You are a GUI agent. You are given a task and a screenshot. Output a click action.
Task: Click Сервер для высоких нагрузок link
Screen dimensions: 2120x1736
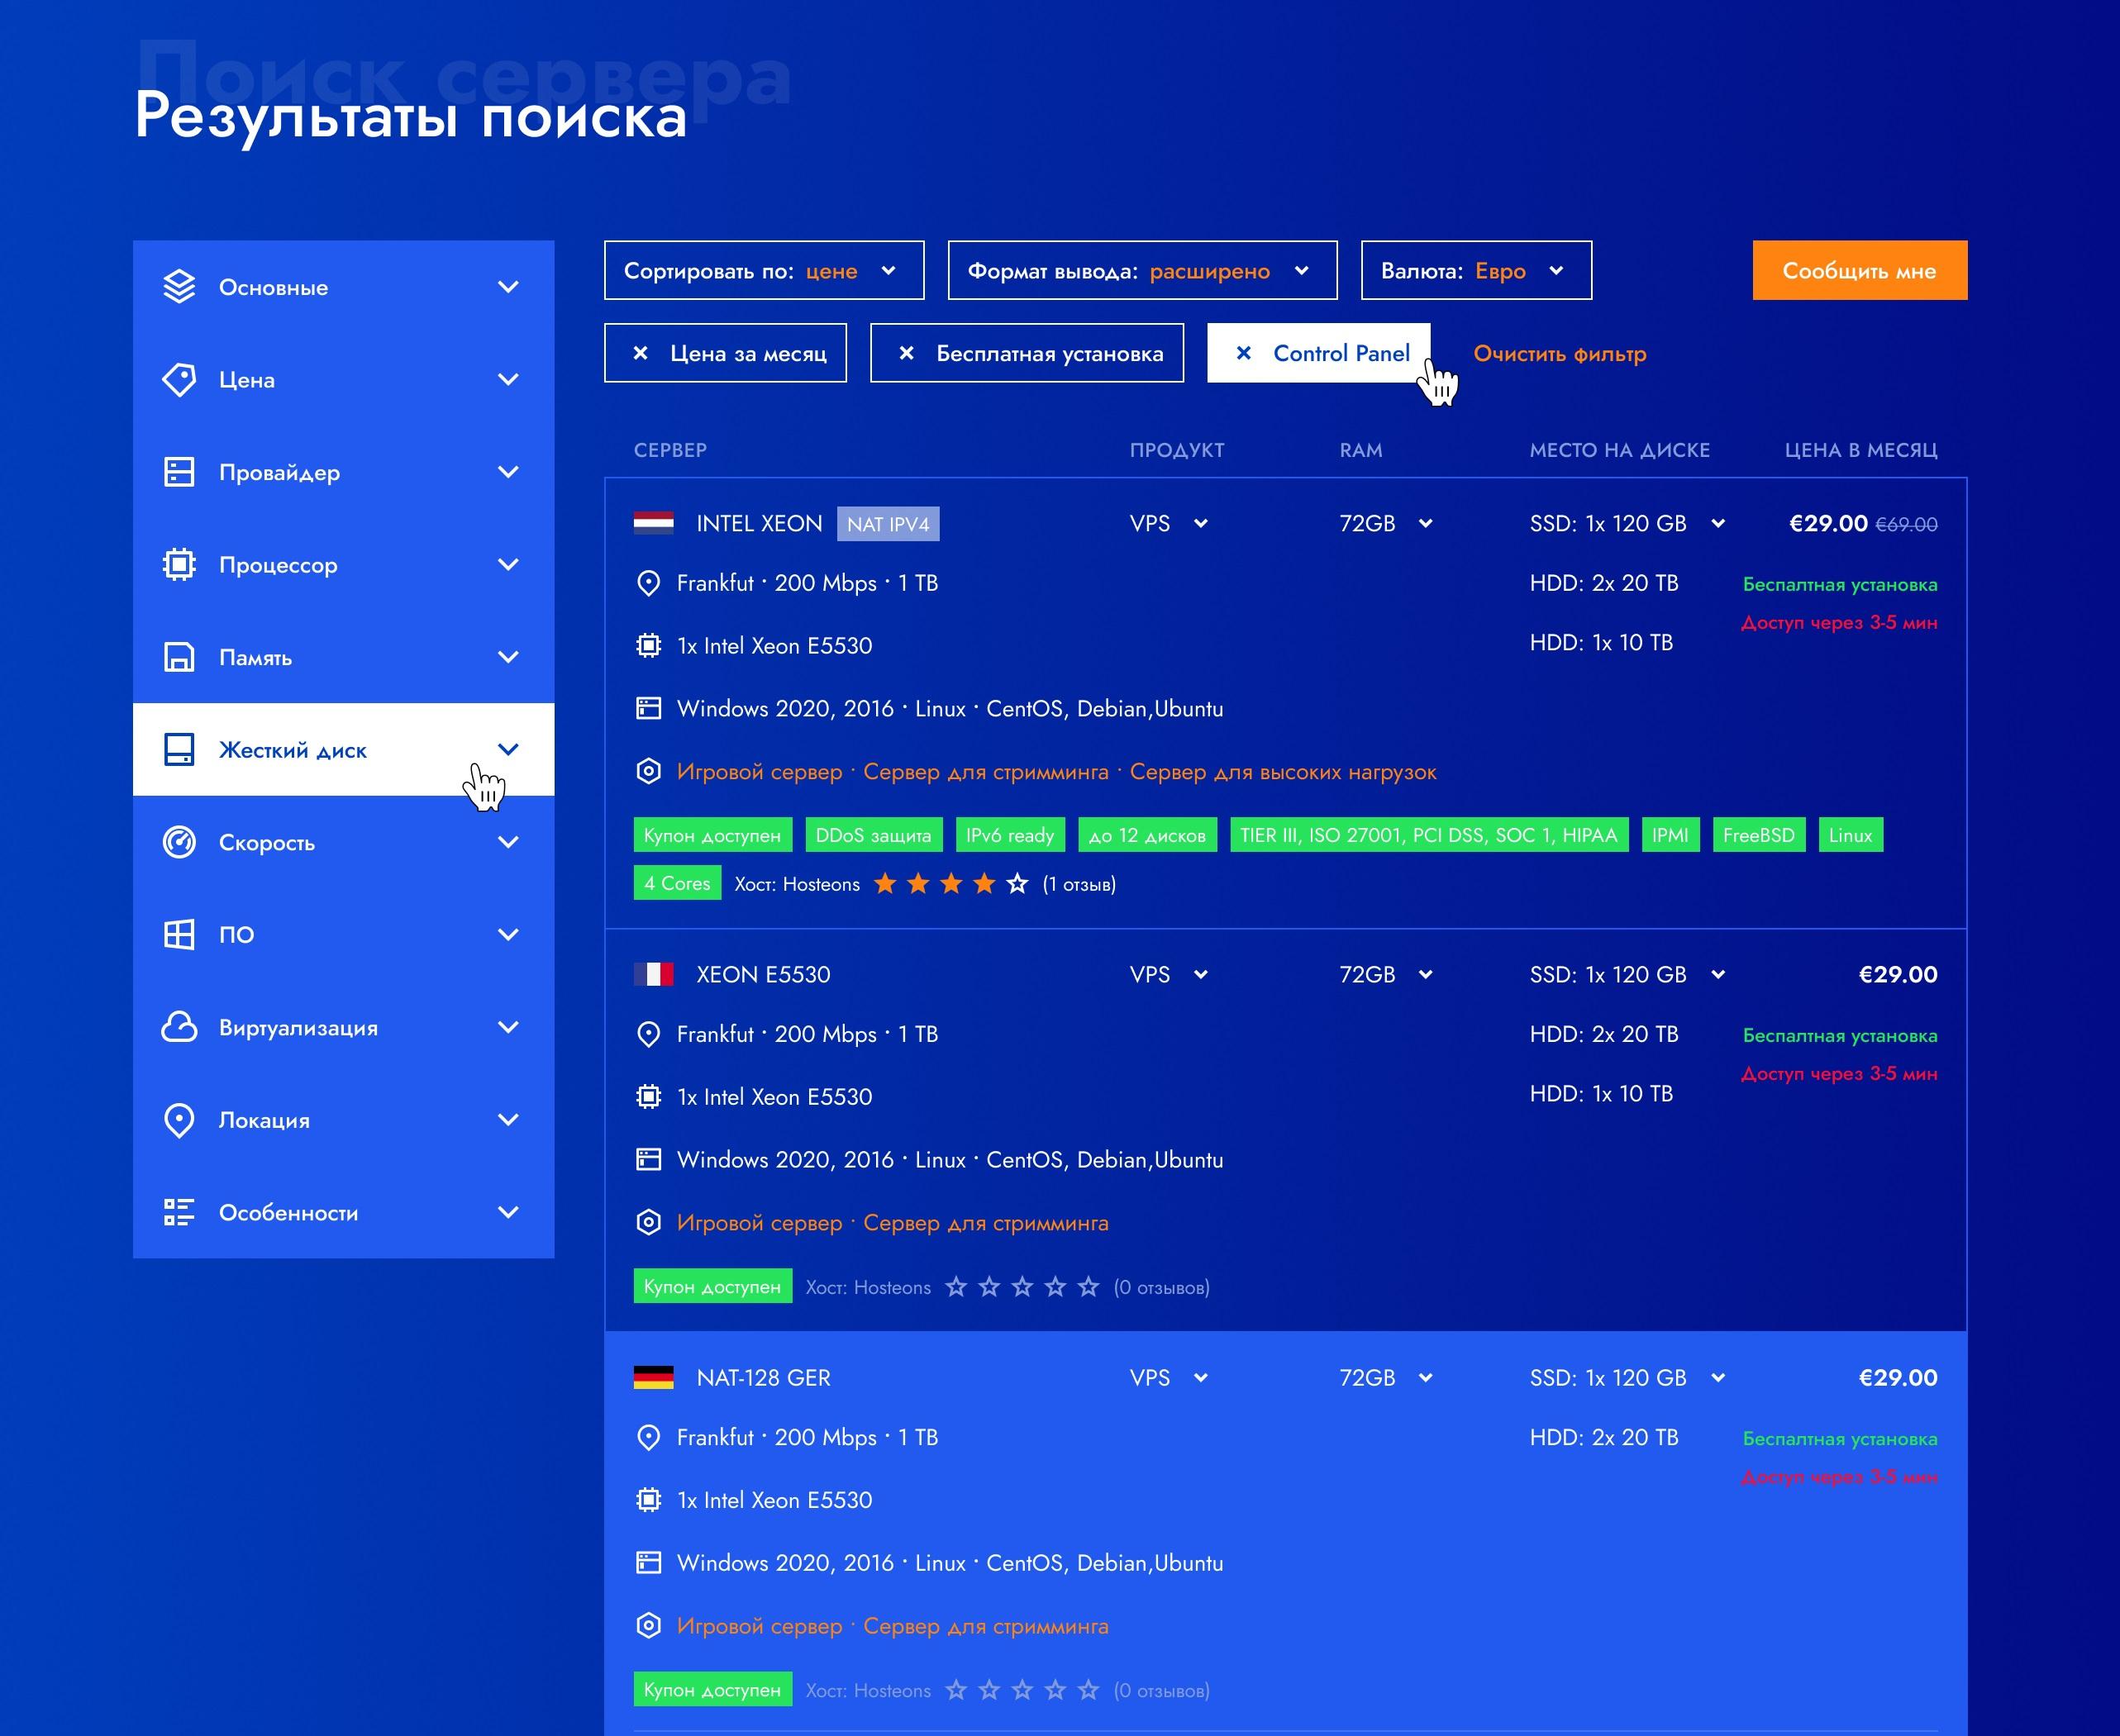click(1283, 772)
